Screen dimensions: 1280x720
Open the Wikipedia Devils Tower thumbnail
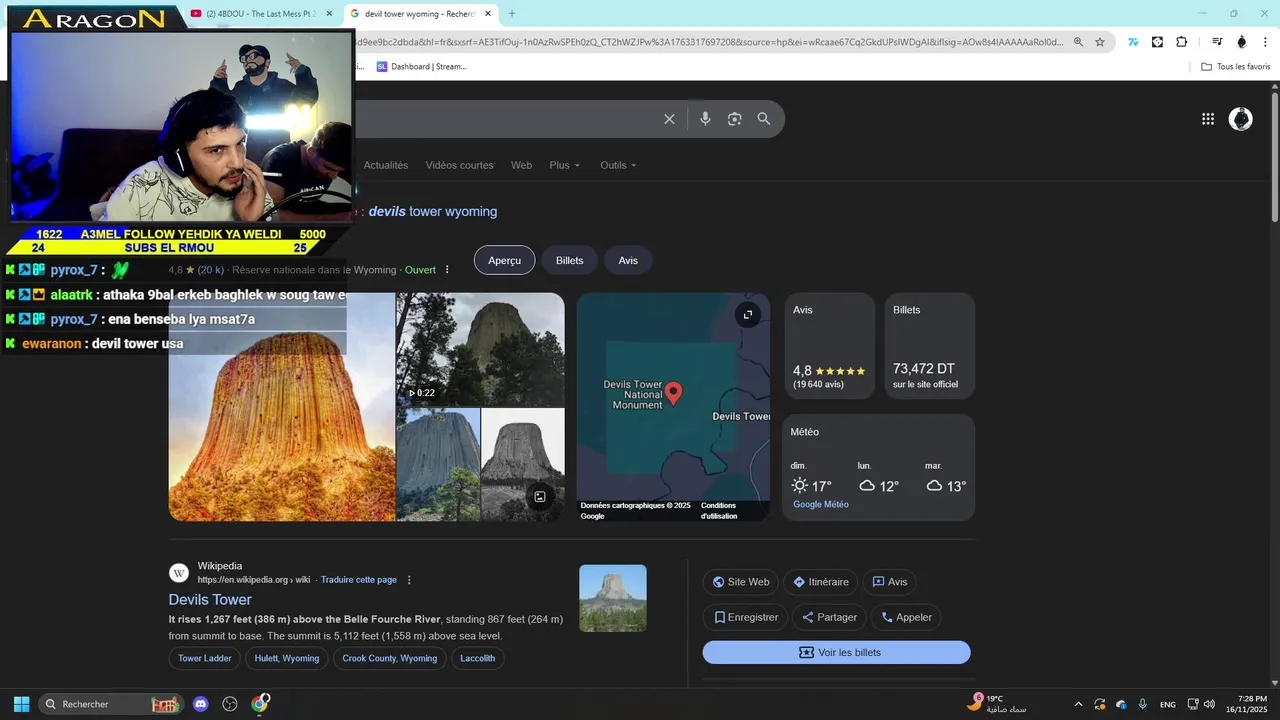(x=613, y=598)
